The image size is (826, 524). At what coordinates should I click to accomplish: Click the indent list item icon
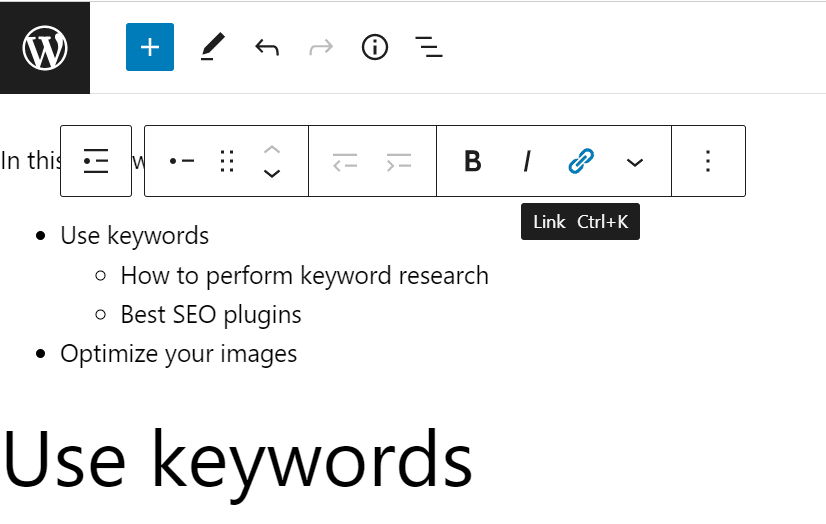click(x=399, y=162)
